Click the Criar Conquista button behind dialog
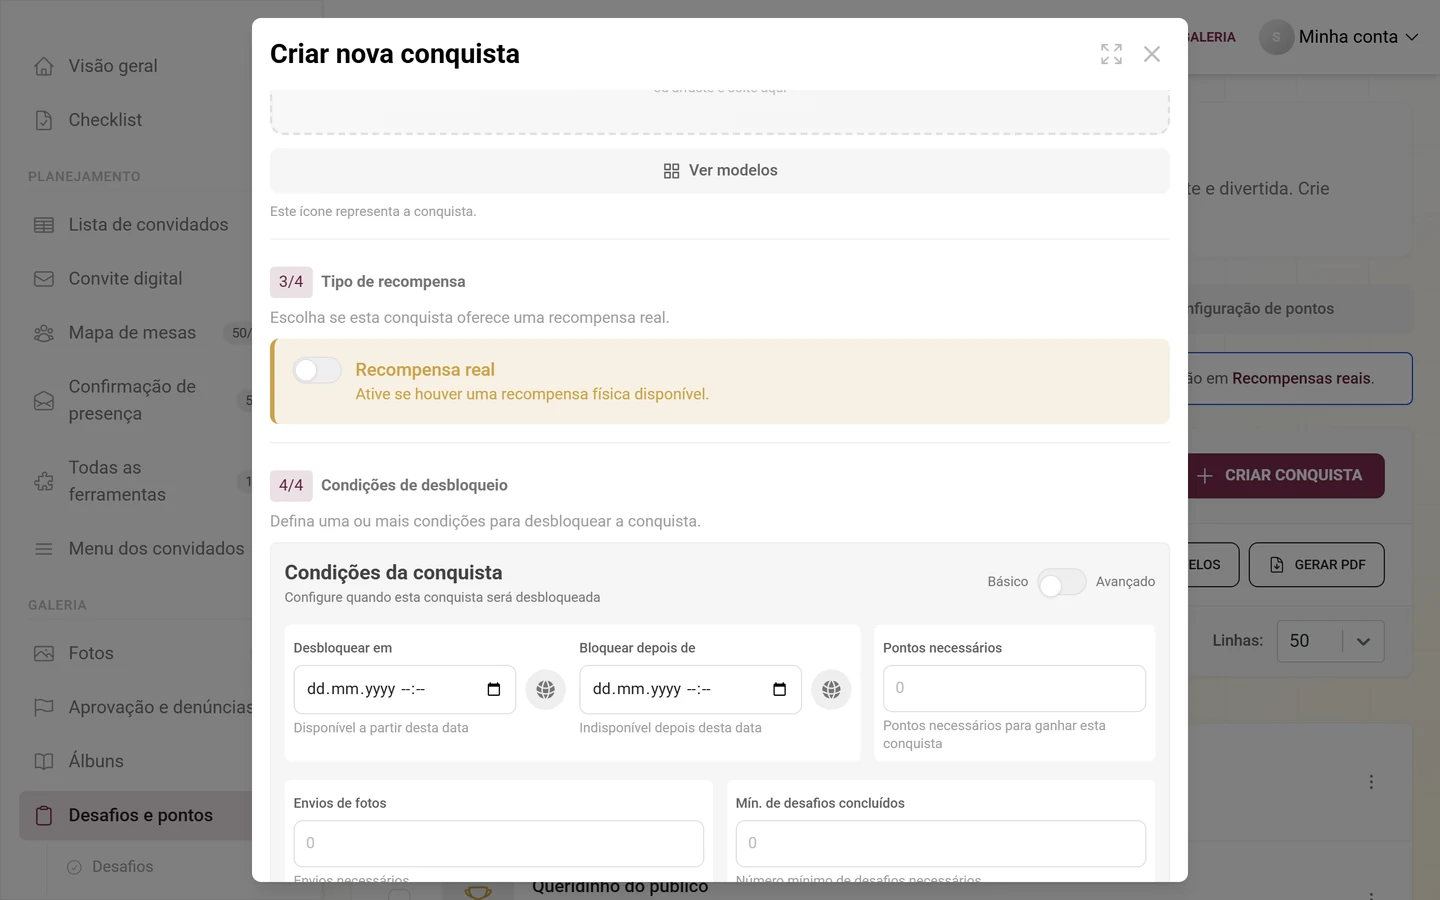The width and height of the screenshot is (1440, 900). (1286, 476)
